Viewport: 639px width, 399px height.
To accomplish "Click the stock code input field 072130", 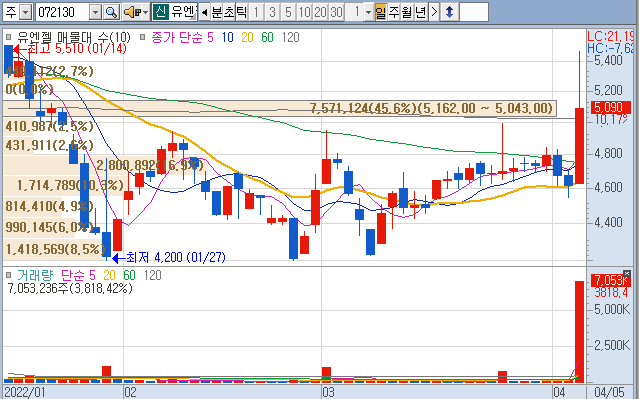I will point(62,12).
